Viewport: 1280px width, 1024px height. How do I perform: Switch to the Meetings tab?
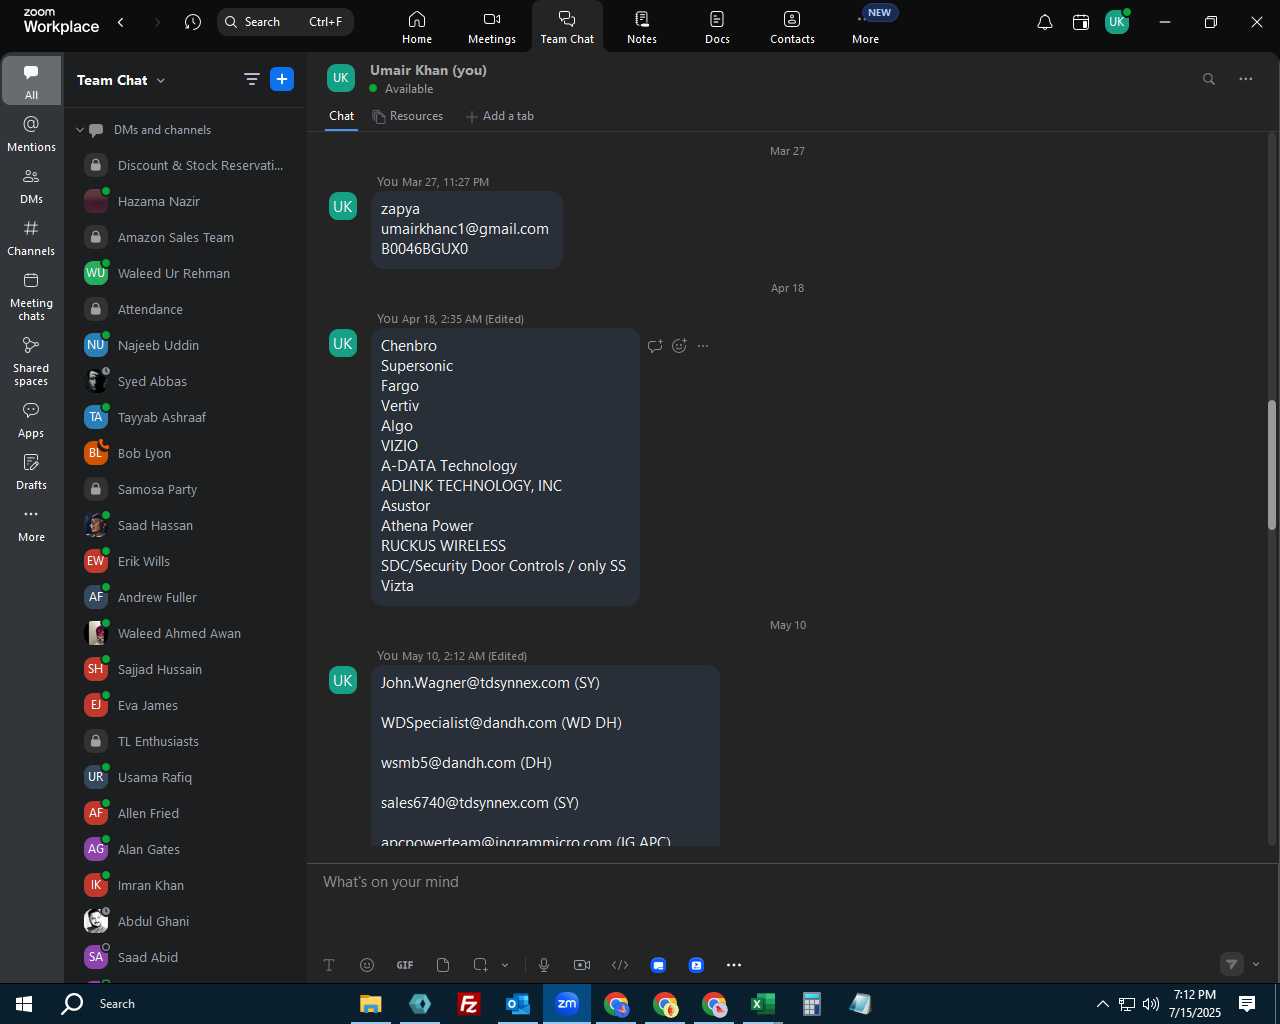pyautogui.click(x=492, y=27)
